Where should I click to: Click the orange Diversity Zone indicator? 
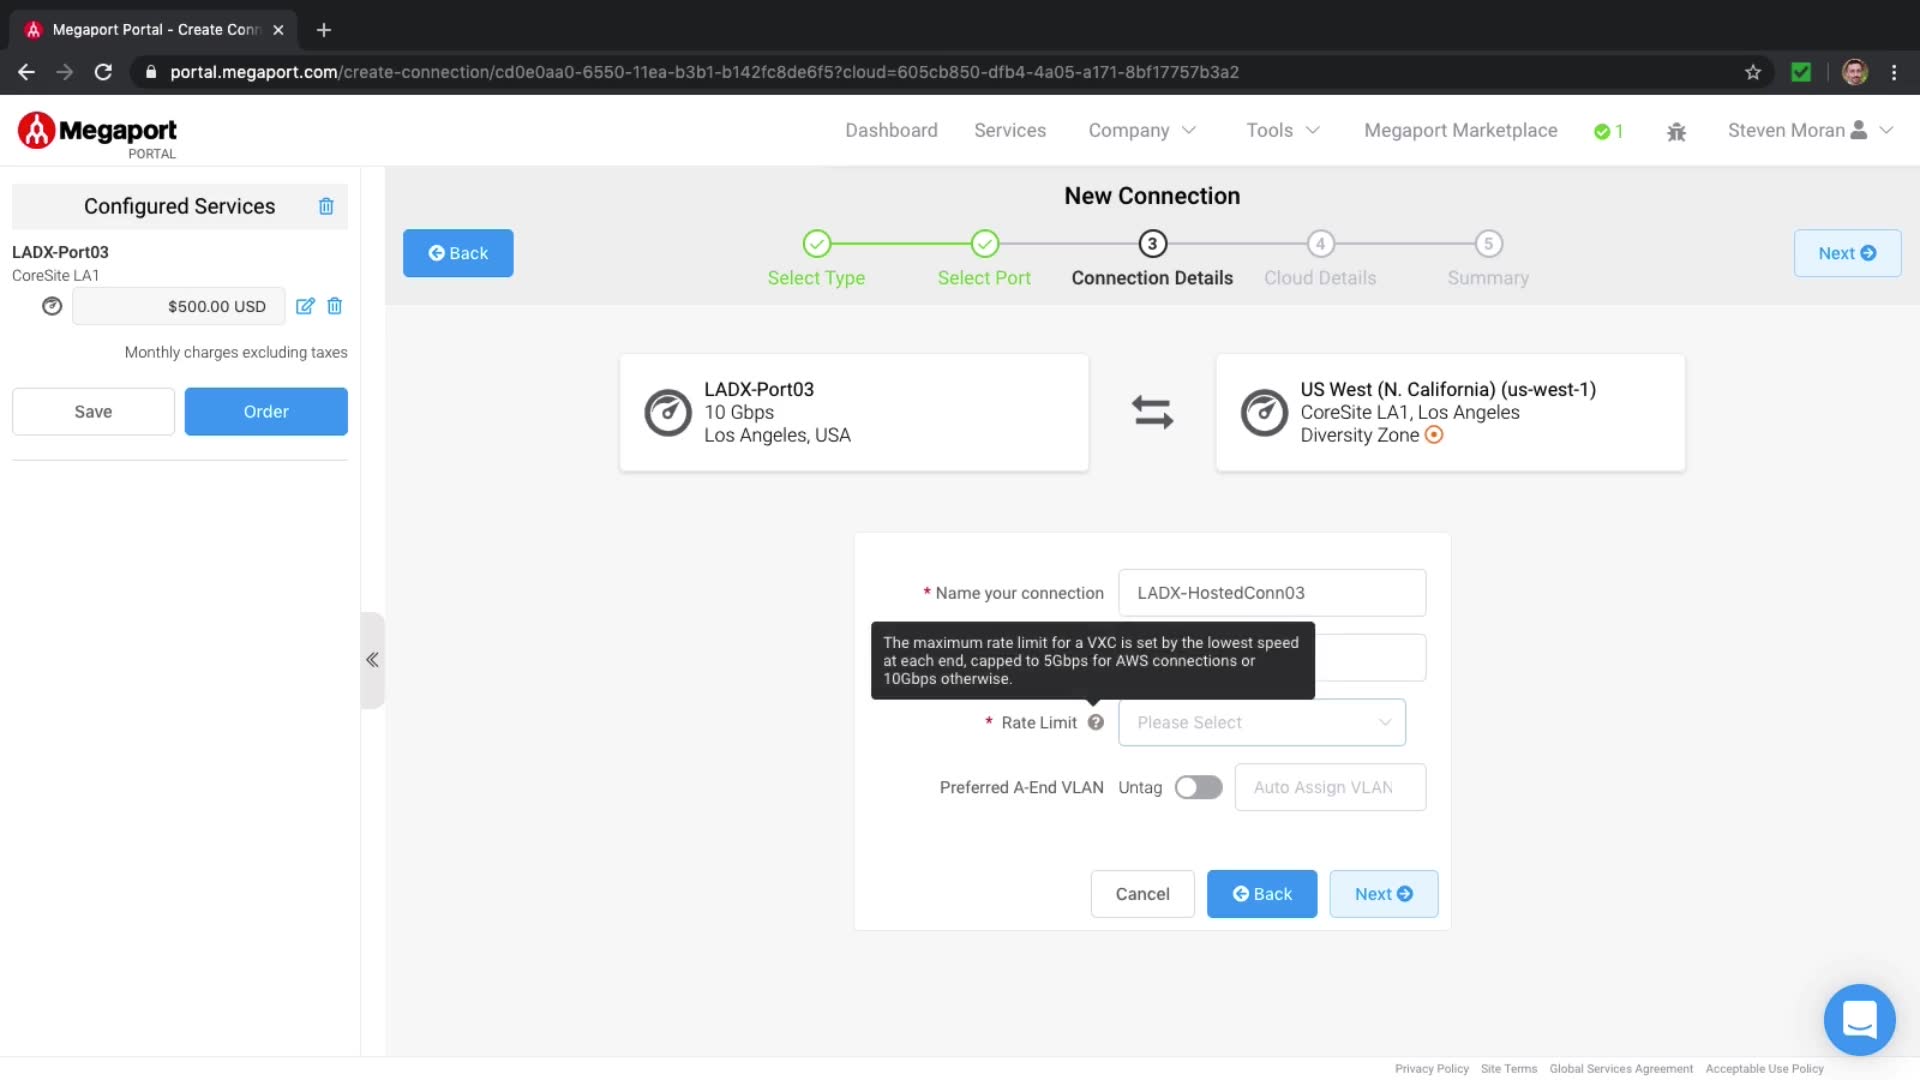[1434, 435]
